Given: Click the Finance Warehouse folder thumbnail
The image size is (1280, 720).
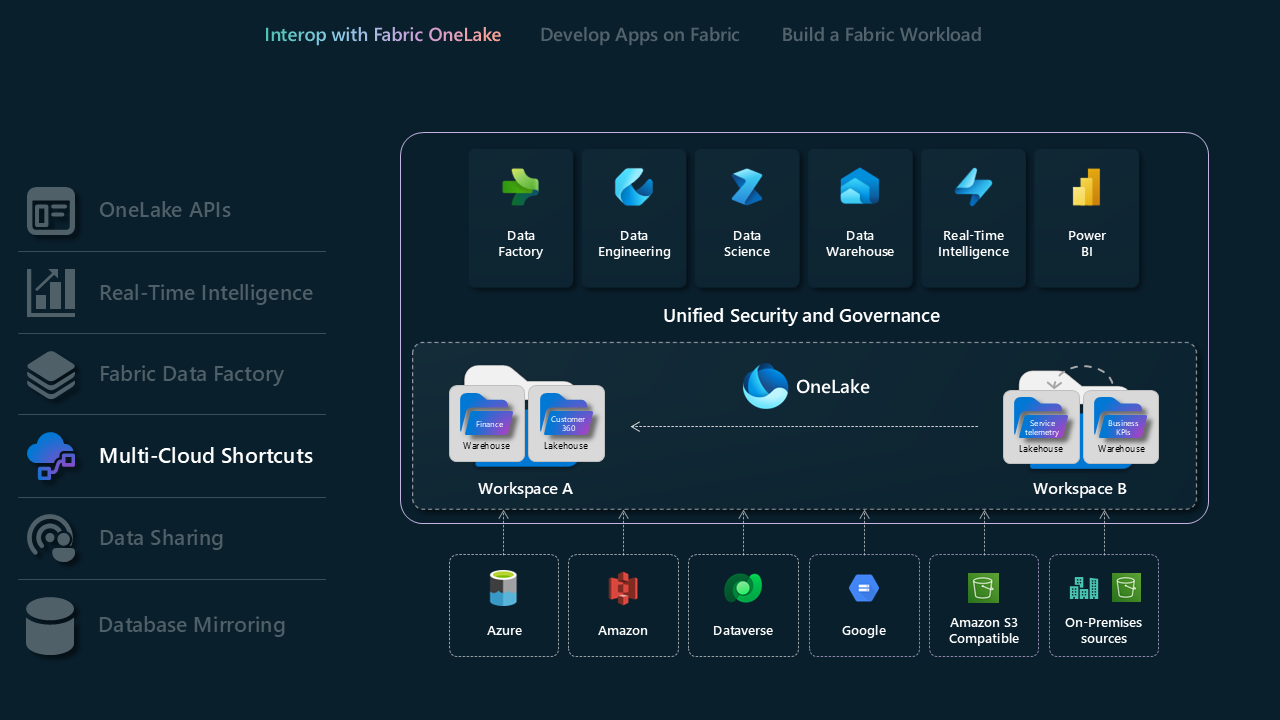Looking at the screenshot, I should (487, 422).
